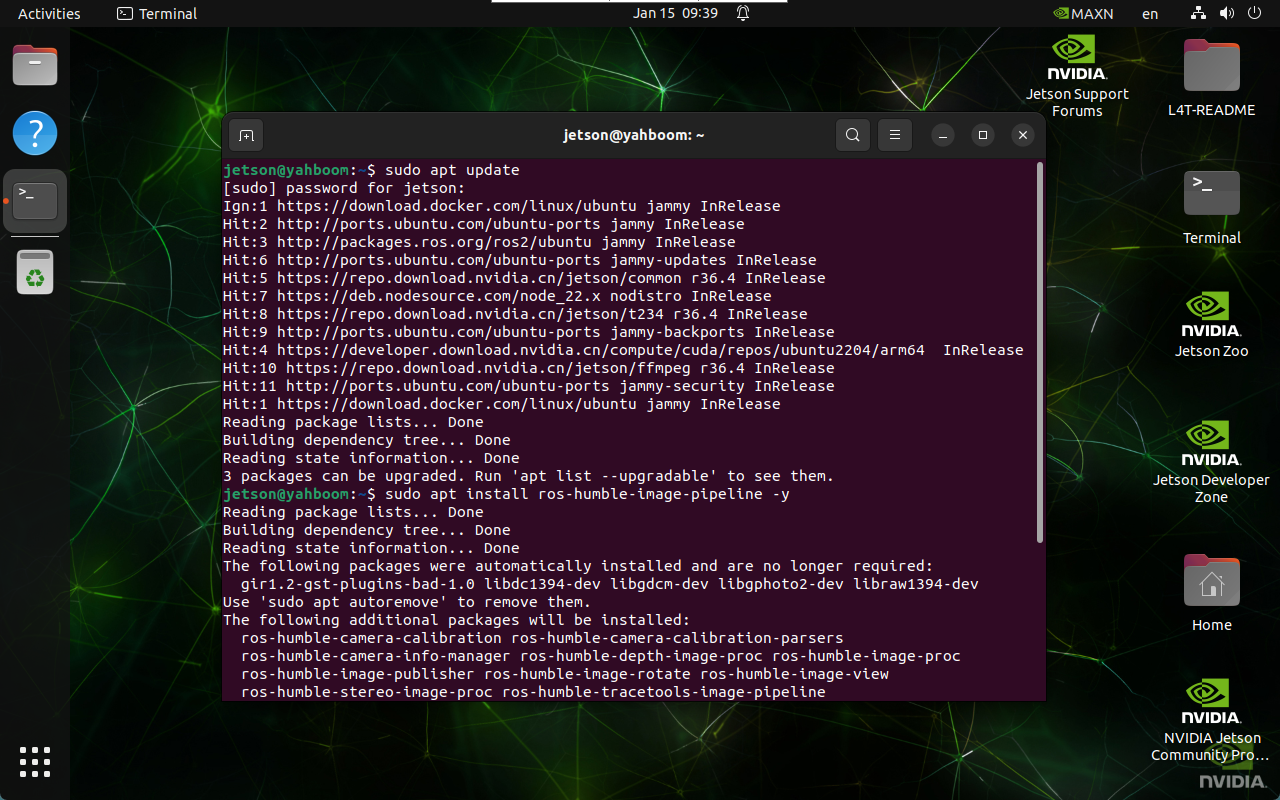Select the L4T-README folder on the desktop
This screenshot has height=800, width=1280.
[x=1211, y=78]
